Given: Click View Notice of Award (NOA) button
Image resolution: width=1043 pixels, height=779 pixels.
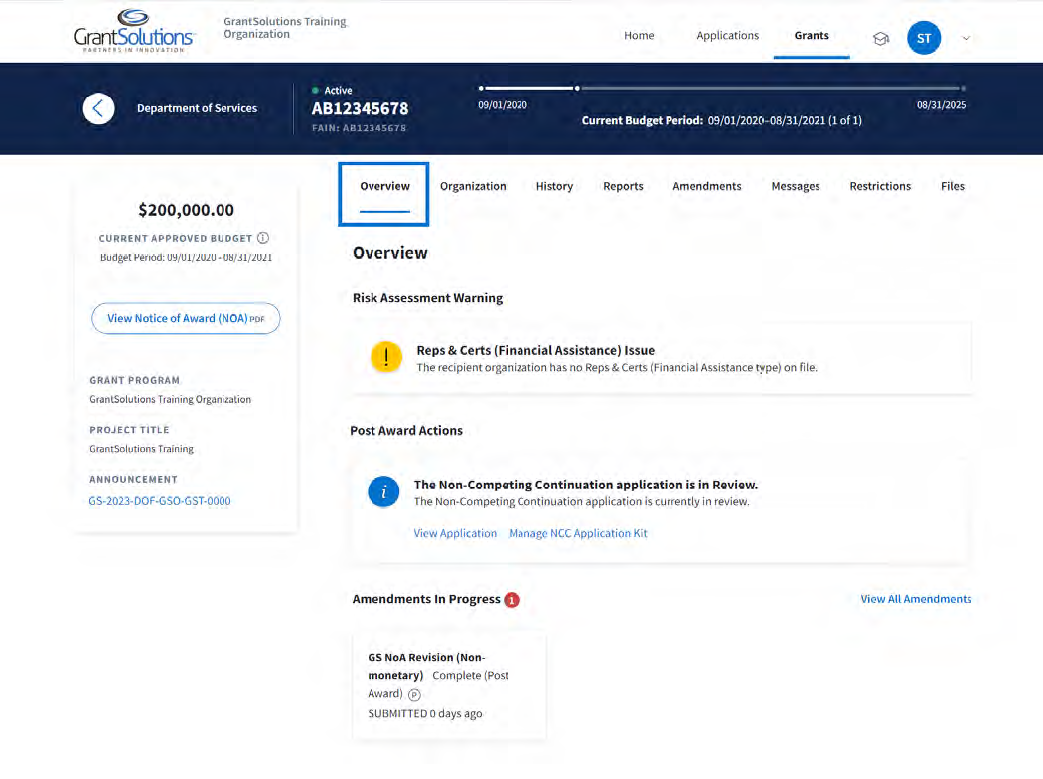Looking at the screenshot, I should [185, 318].
